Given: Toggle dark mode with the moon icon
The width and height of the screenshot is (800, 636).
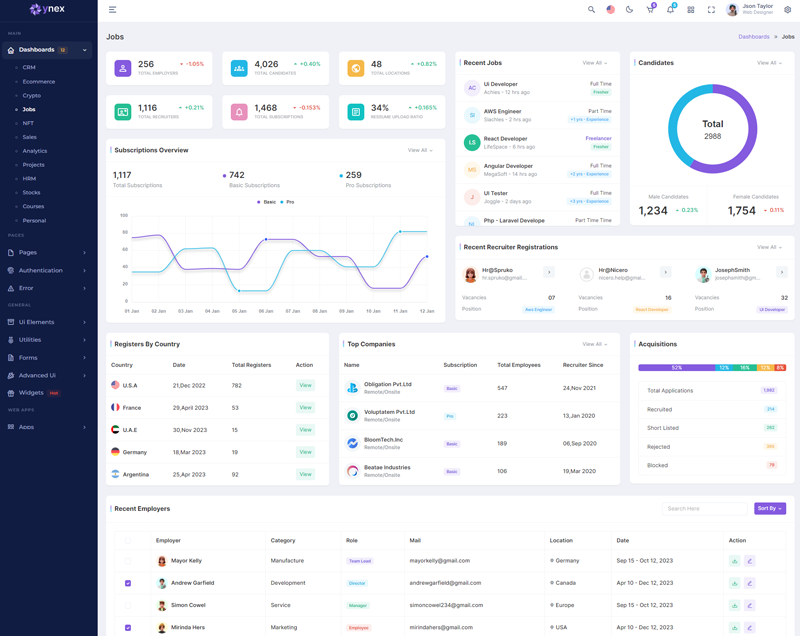Looking at the screenshot, I should pyautogui.click(x=630, y=10).
